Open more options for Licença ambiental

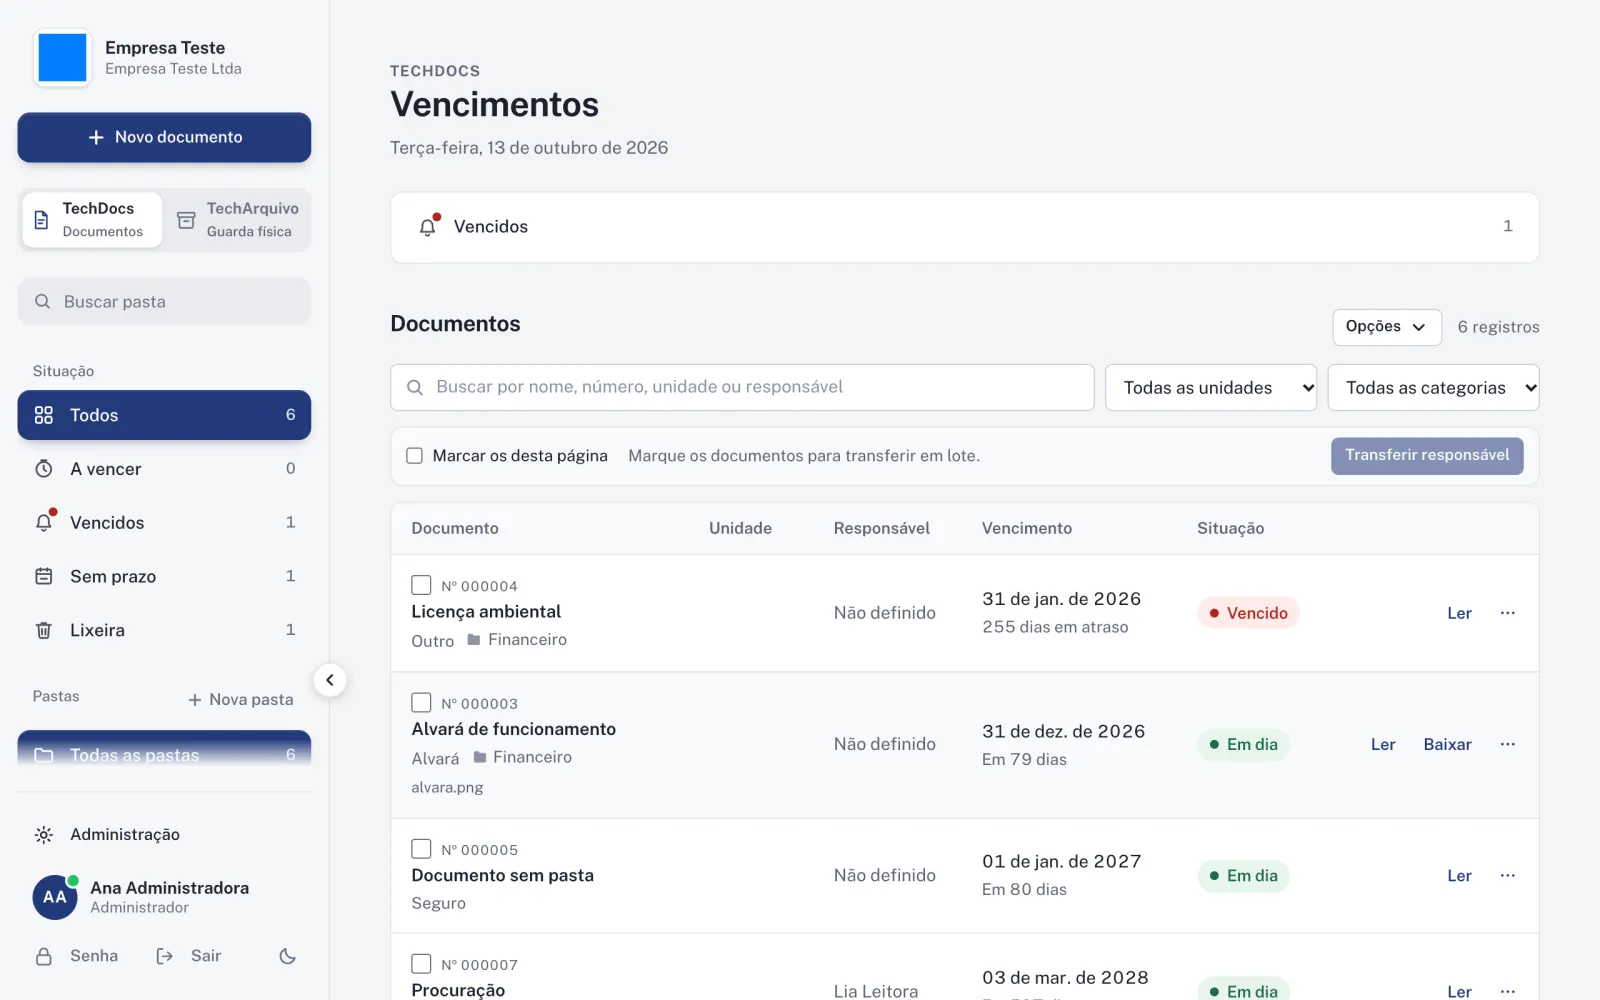pyautogui.click(x=1508, y=613)
